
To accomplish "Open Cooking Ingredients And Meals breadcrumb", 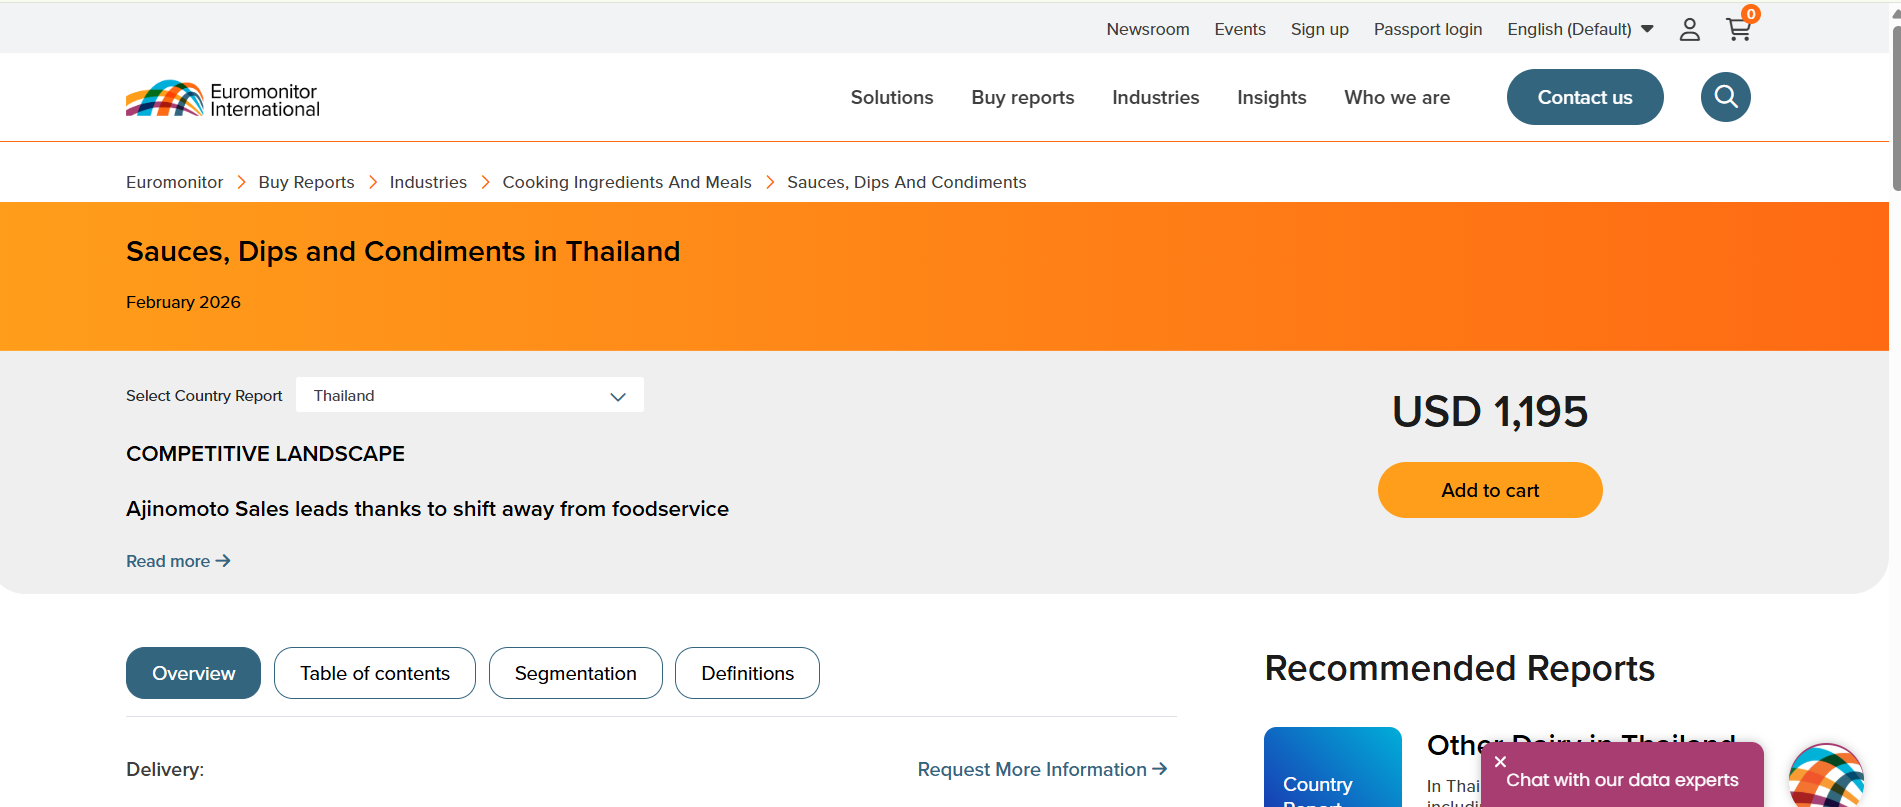I will tap(627, 182).
